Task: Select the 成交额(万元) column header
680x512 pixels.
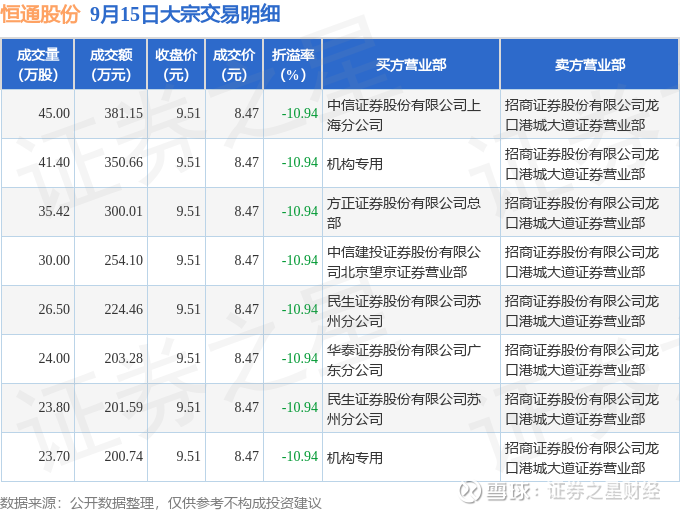Action: [x=111, y=65]
